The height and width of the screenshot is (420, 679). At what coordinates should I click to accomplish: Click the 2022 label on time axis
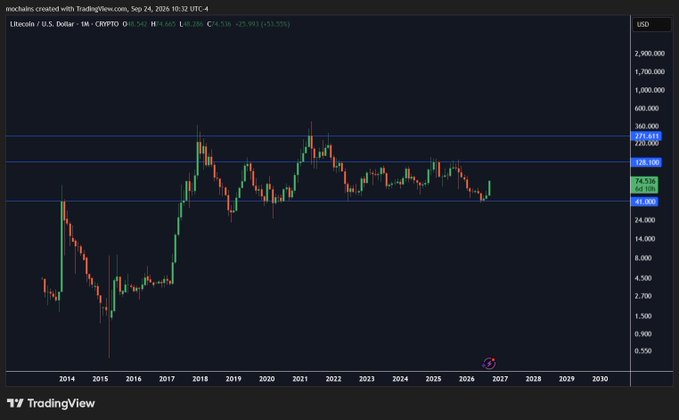tap(333, 379)
